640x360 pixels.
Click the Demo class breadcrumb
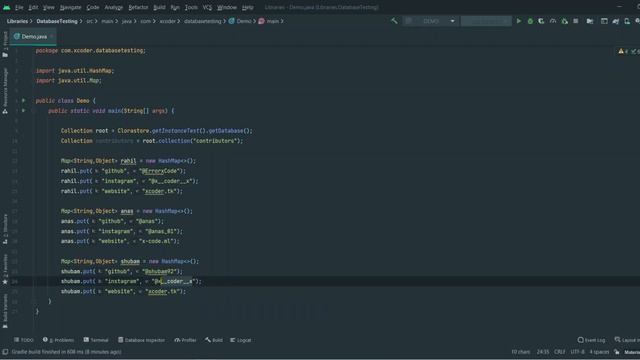pyautogui.click(x=240, y=21)
